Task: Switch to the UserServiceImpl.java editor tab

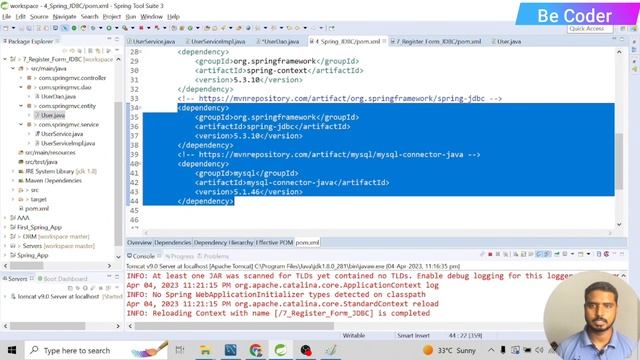Action: [x=215, y=41]
